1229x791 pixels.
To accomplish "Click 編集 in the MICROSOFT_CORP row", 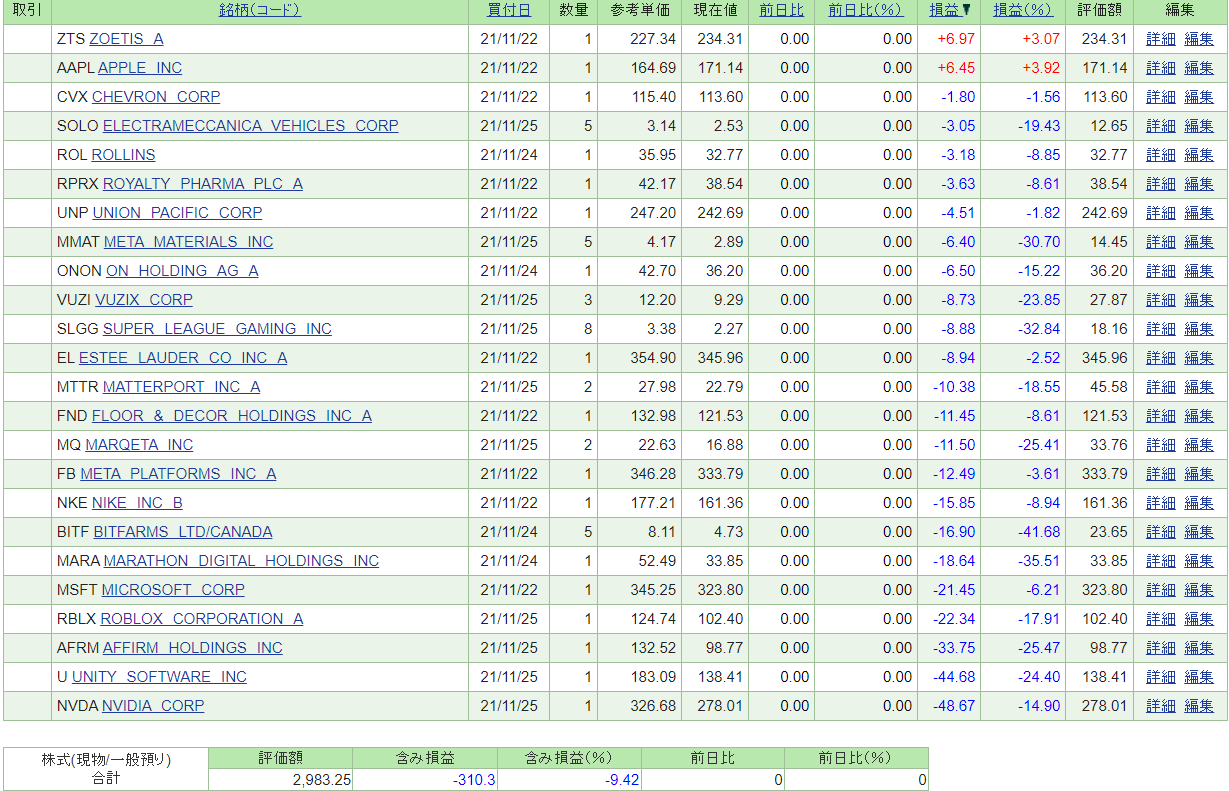I will pyautogui.click(x=1199, y=590).
